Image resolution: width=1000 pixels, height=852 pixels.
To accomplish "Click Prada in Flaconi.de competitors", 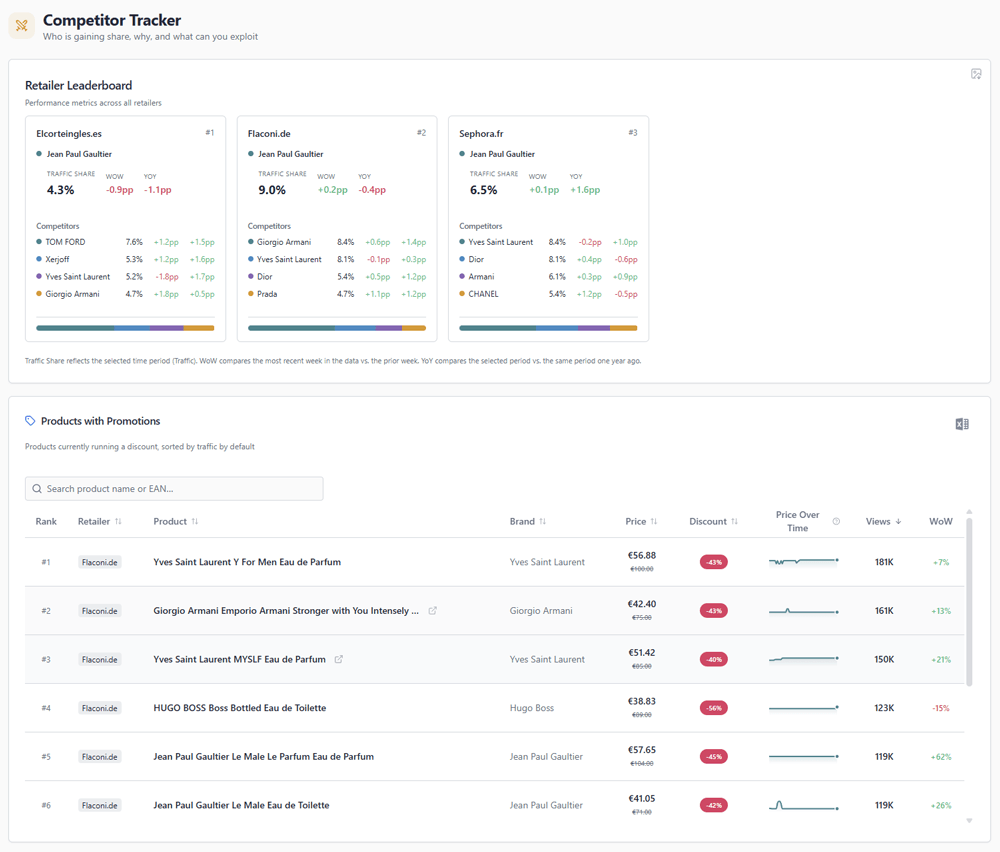I will 267,294.
